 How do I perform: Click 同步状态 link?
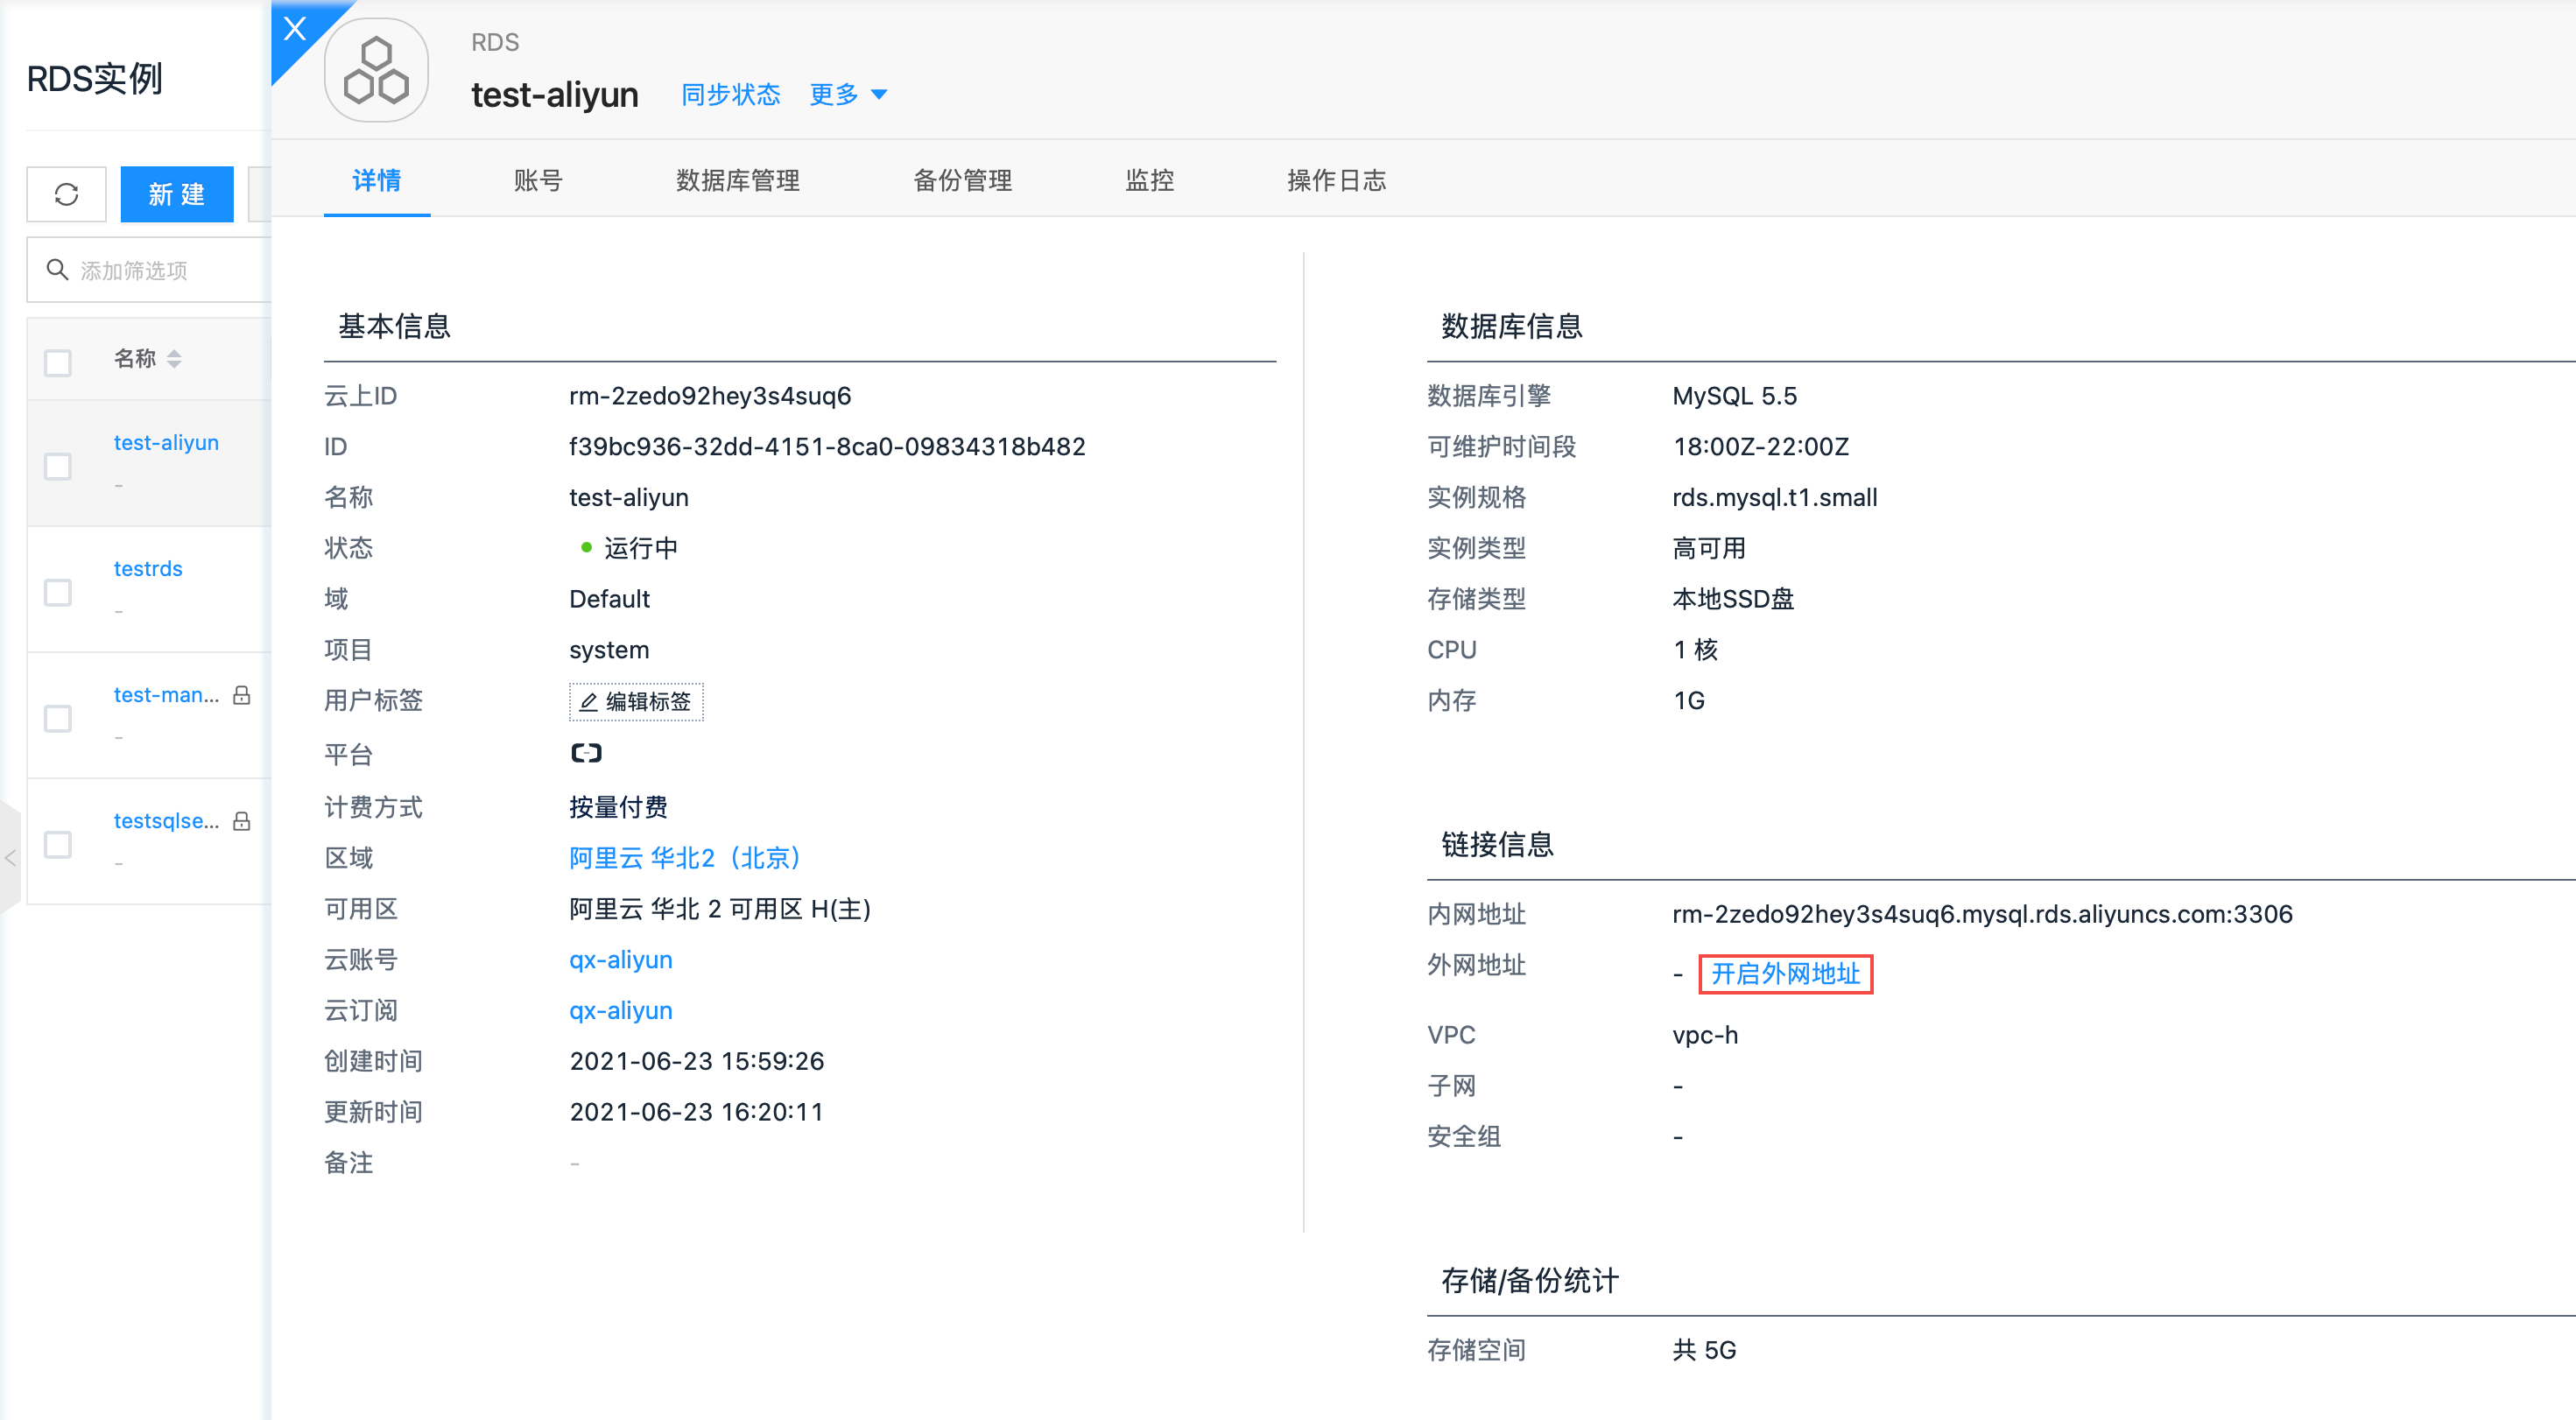tap(731, 94)
